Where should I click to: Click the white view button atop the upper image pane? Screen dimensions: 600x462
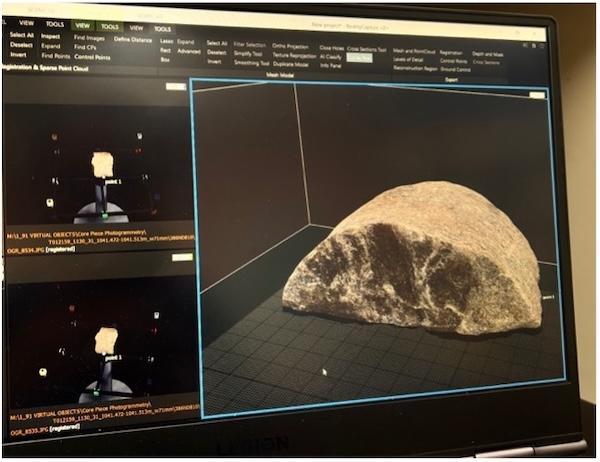click(176, 87)
